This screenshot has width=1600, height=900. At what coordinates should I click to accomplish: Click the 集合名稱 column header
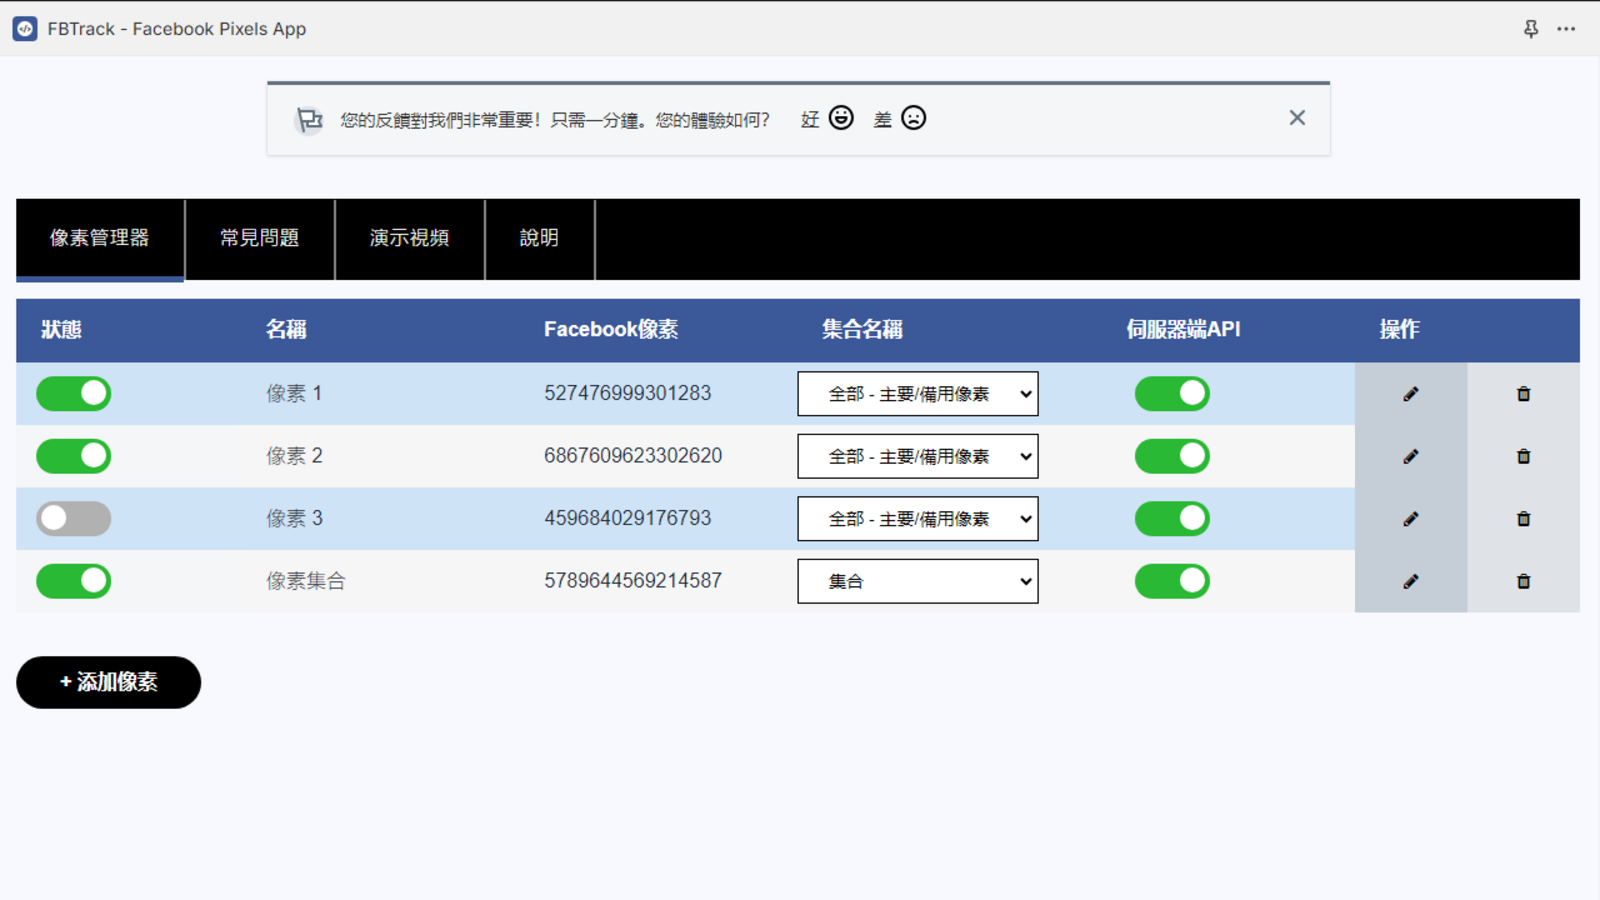point(862,329)
